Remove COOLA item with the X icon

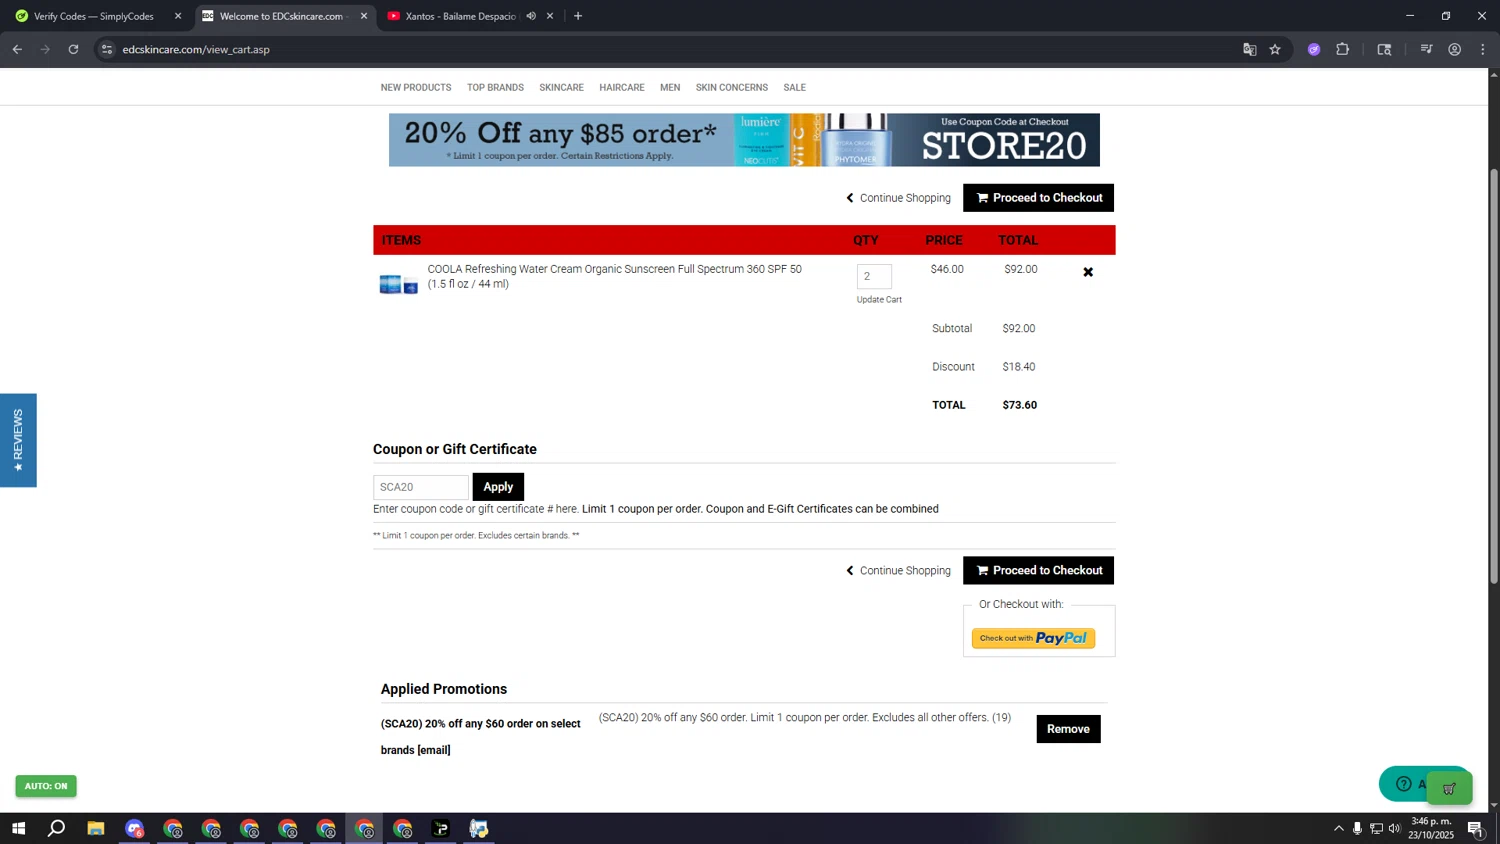point(1088,272)
